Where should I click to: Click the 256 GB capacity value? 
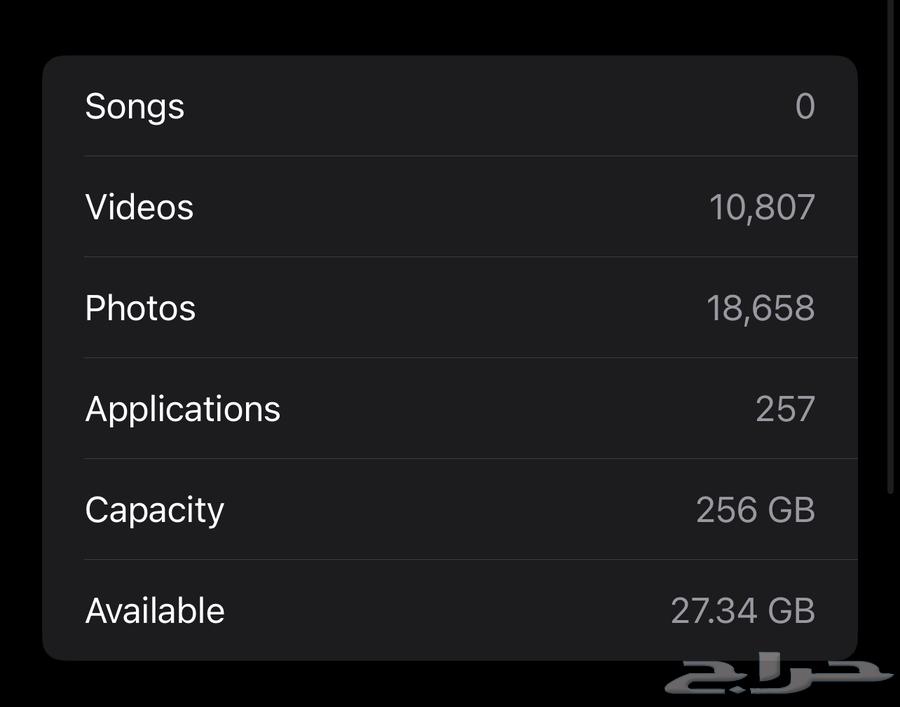(758, 510)
